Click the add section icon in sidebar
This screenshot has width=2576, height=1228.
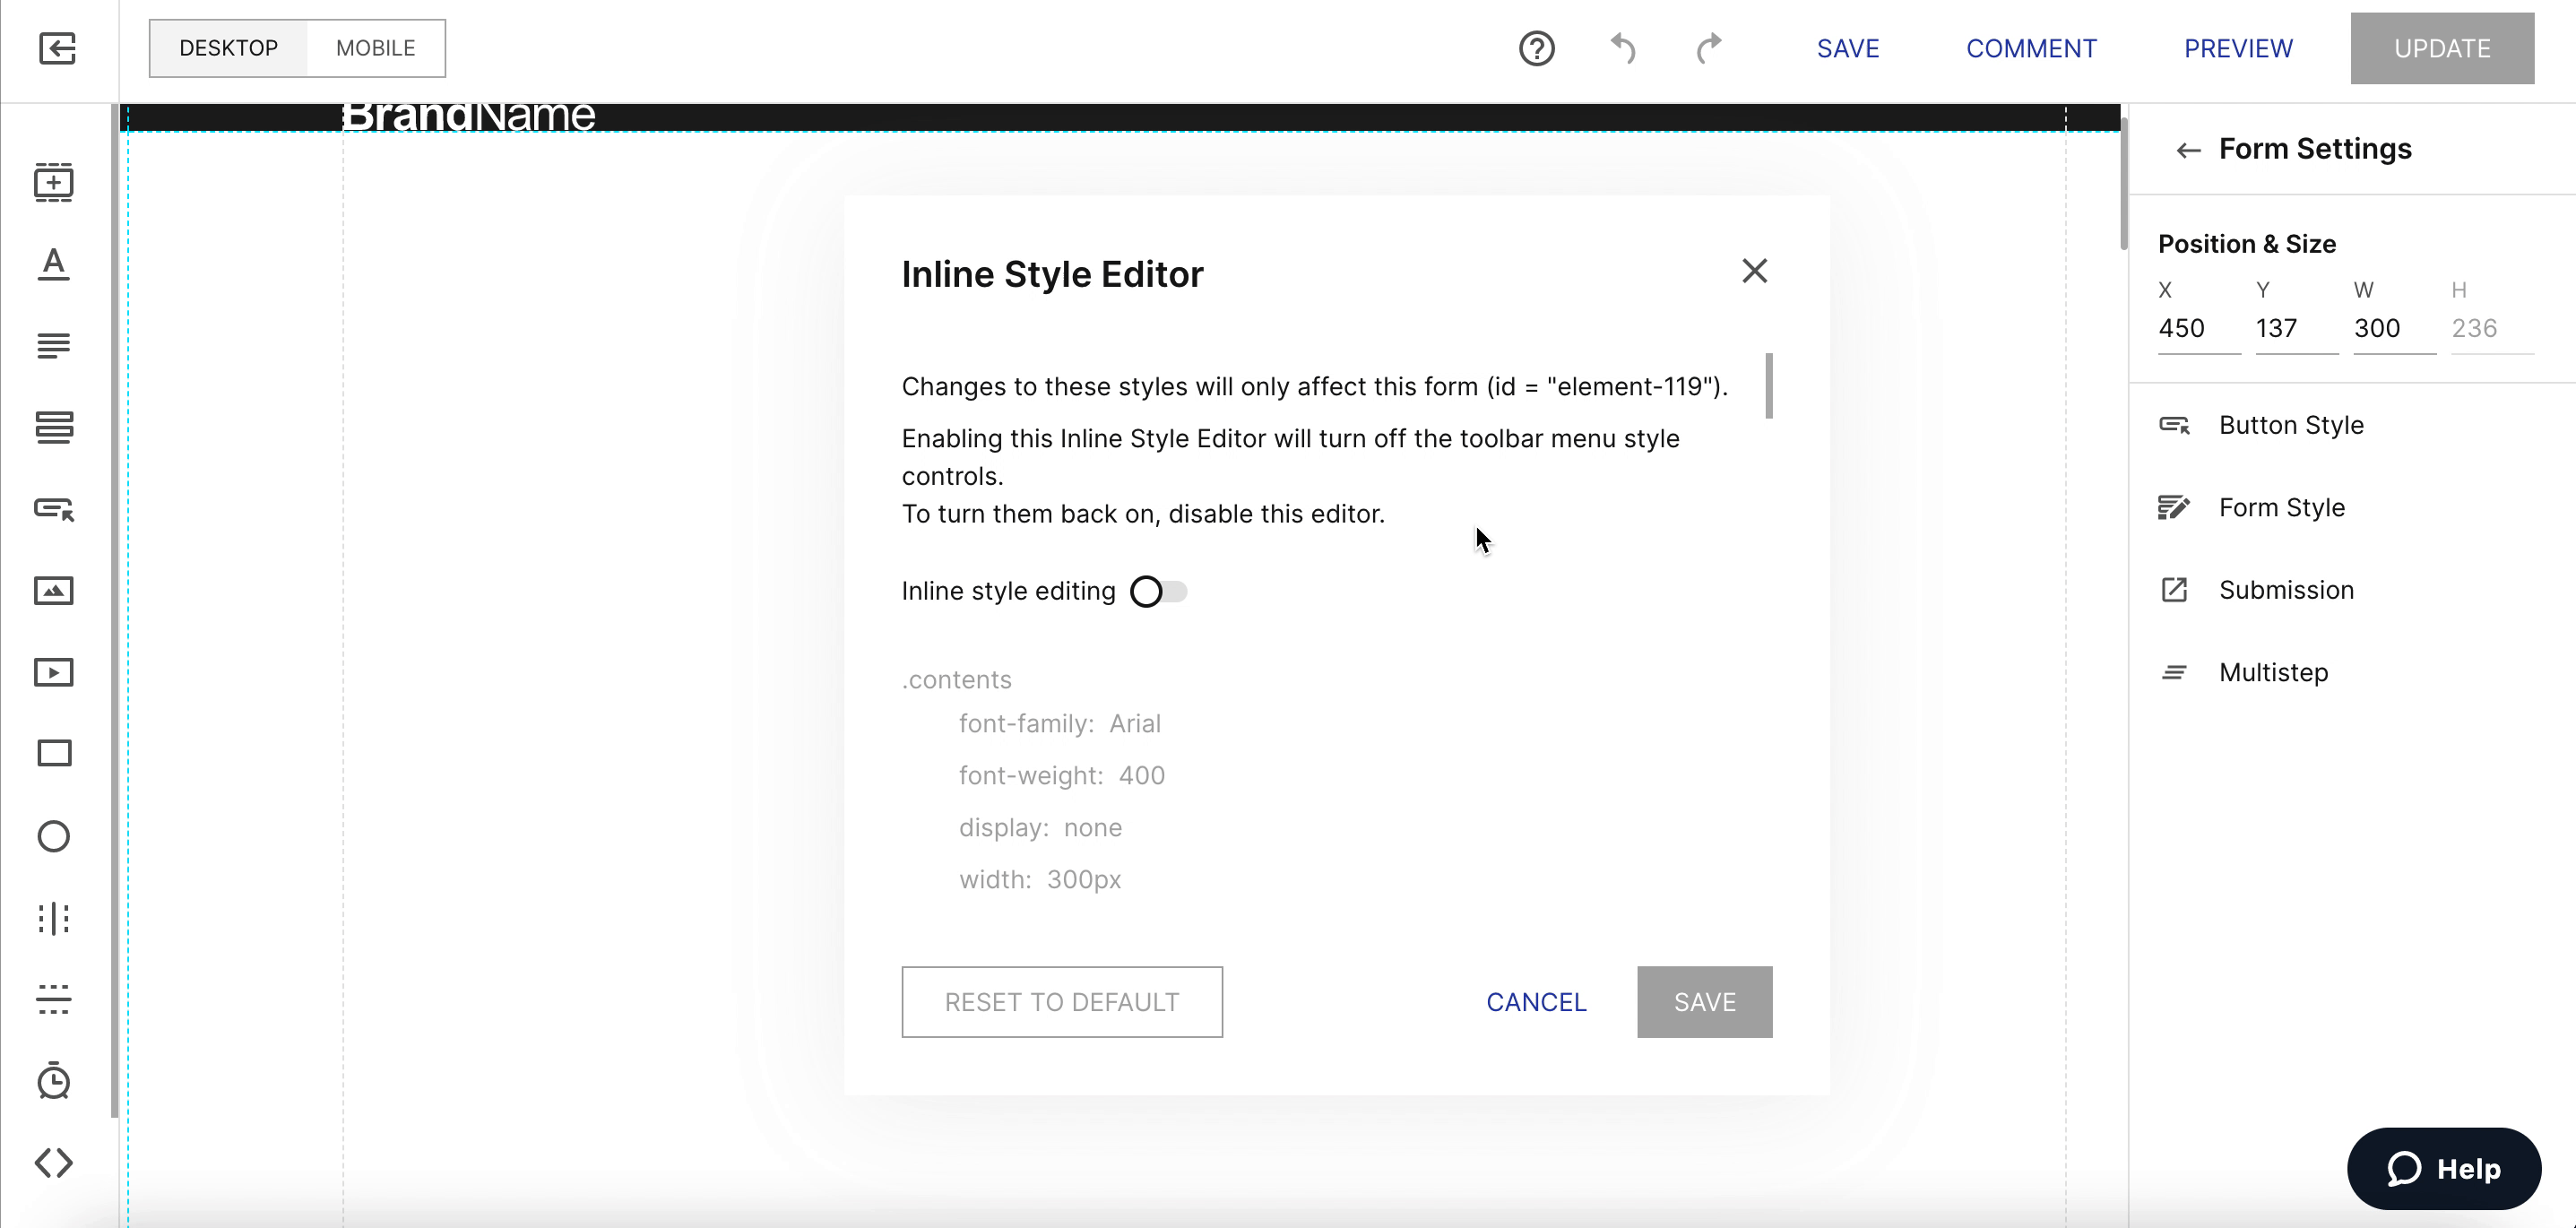tap(54, 182)
